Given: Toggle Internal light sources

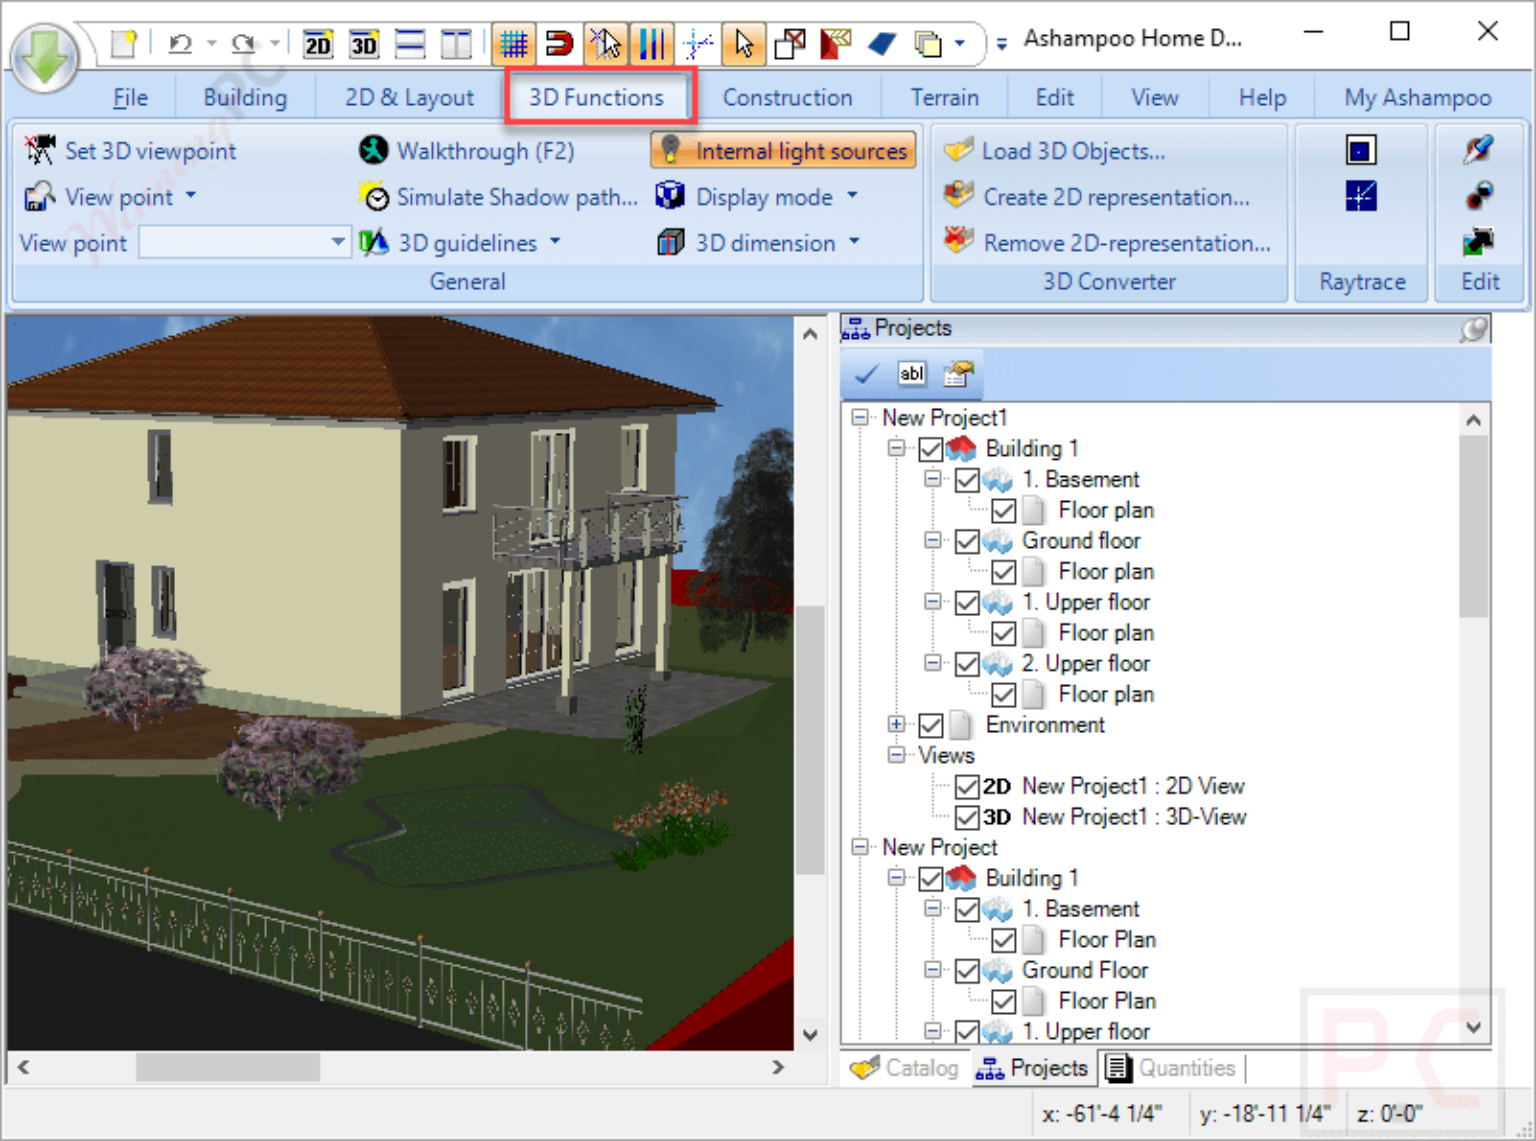Looking at the screenshot, I should point(783,151).
